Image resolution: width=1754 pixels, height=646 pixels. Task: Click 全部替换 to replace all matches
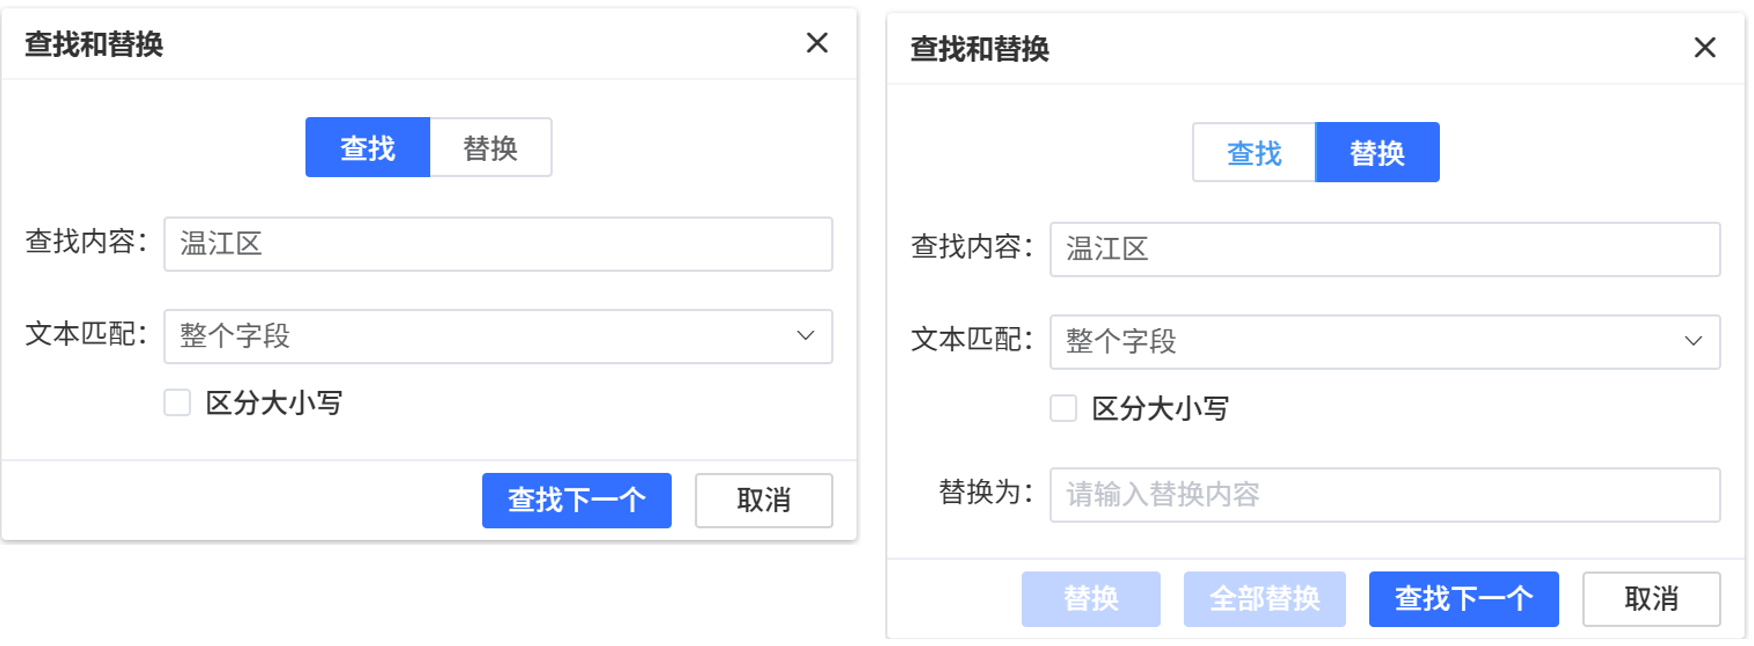pyautogui.click(x=1264, y=598)
